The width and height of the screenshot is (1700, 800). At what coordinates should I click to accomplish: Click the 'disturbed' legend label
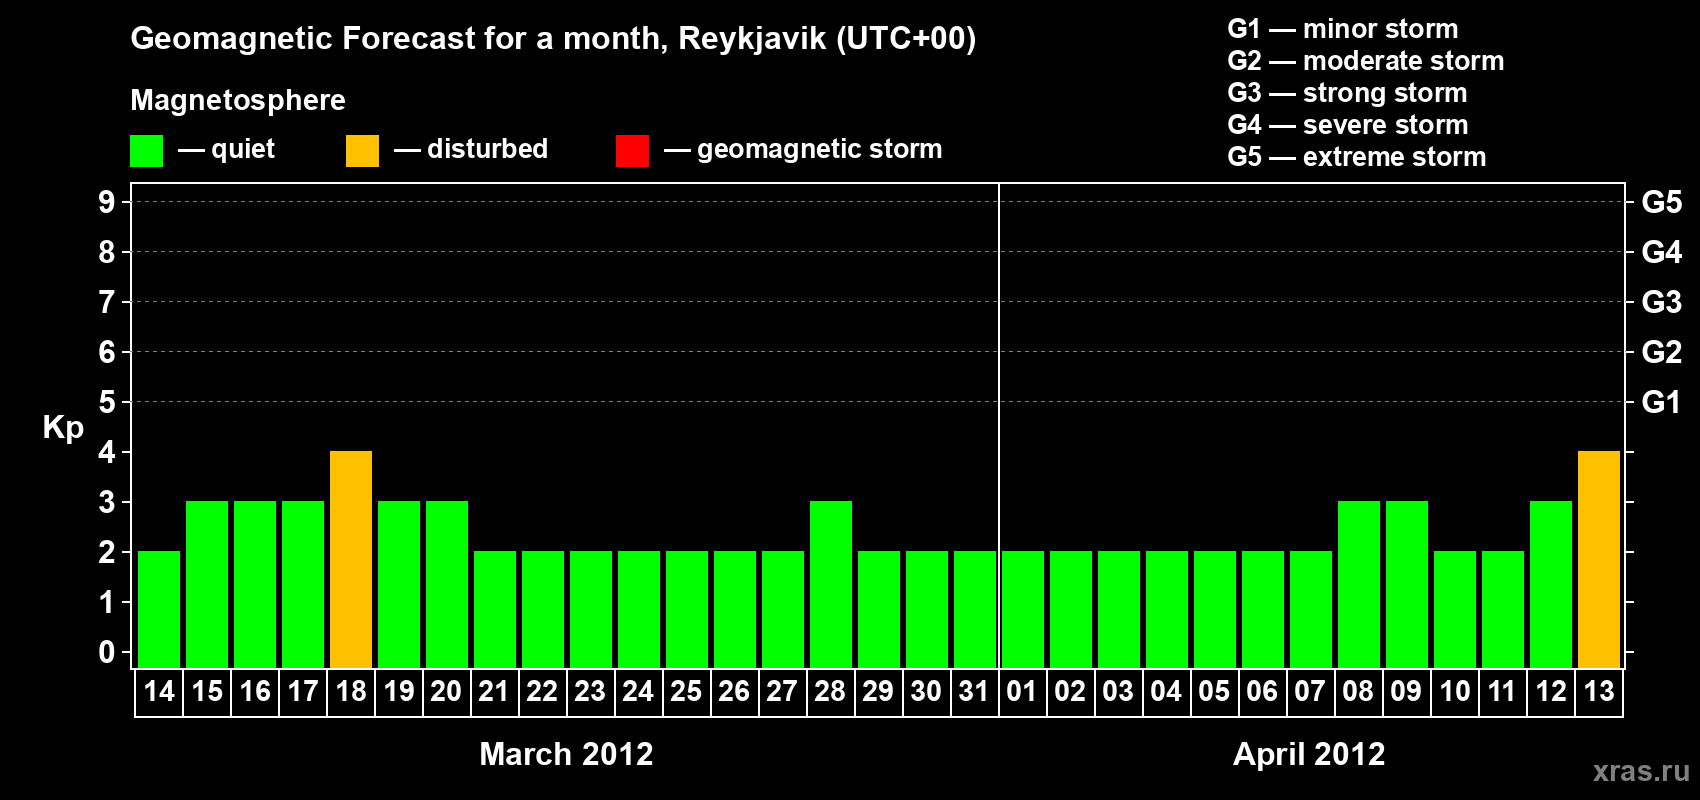(x=487, y=149)
